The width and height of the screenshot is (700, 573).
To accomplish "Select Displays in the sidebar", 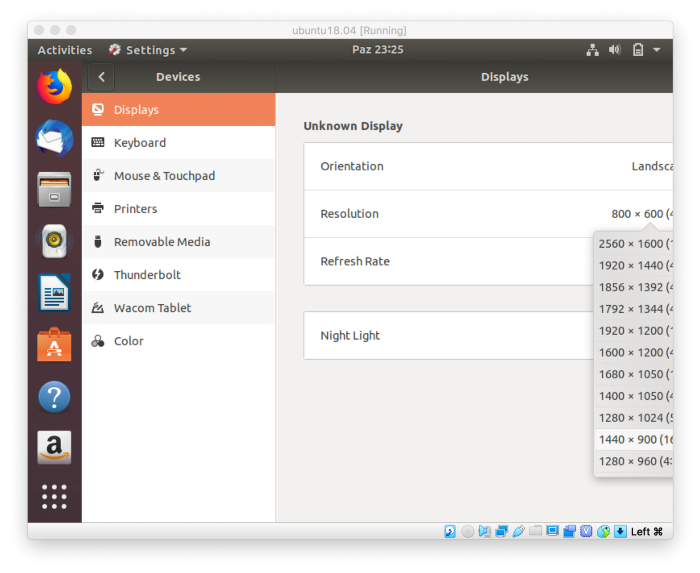I will coord(179,109).
